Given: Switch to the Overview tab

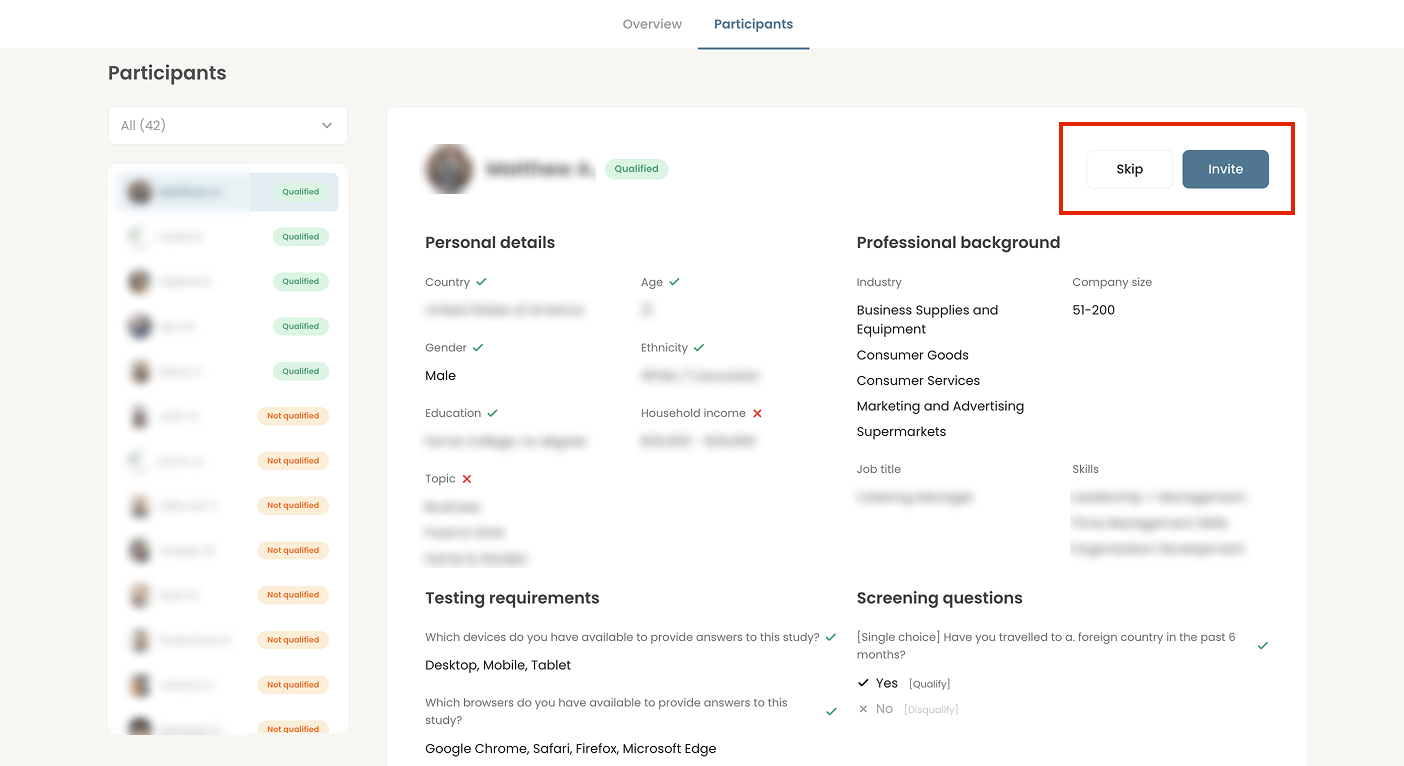Looking at the screenshot, I should [652, 24].
